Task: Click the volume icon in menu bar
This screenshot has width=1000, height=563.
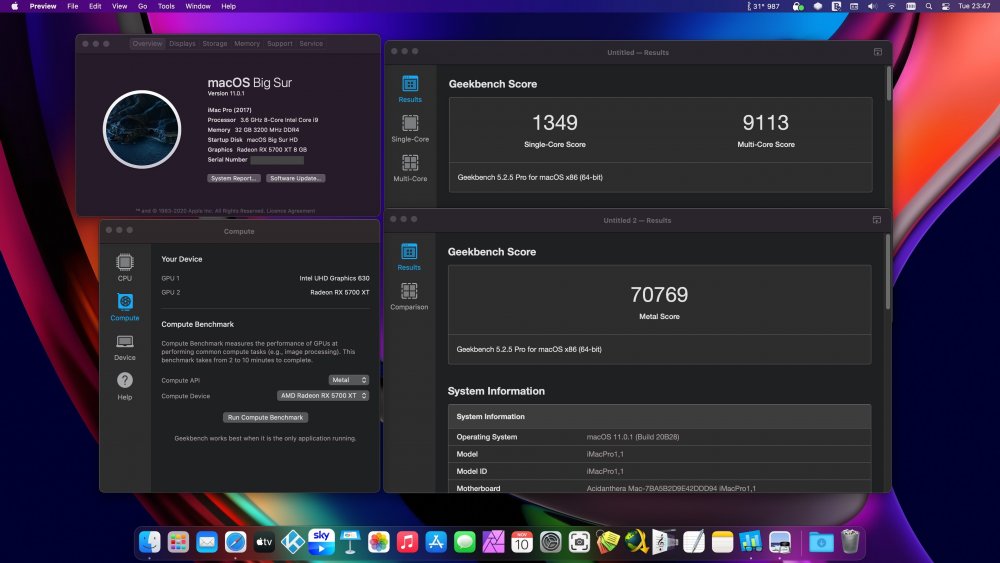Action: [872, 6]
